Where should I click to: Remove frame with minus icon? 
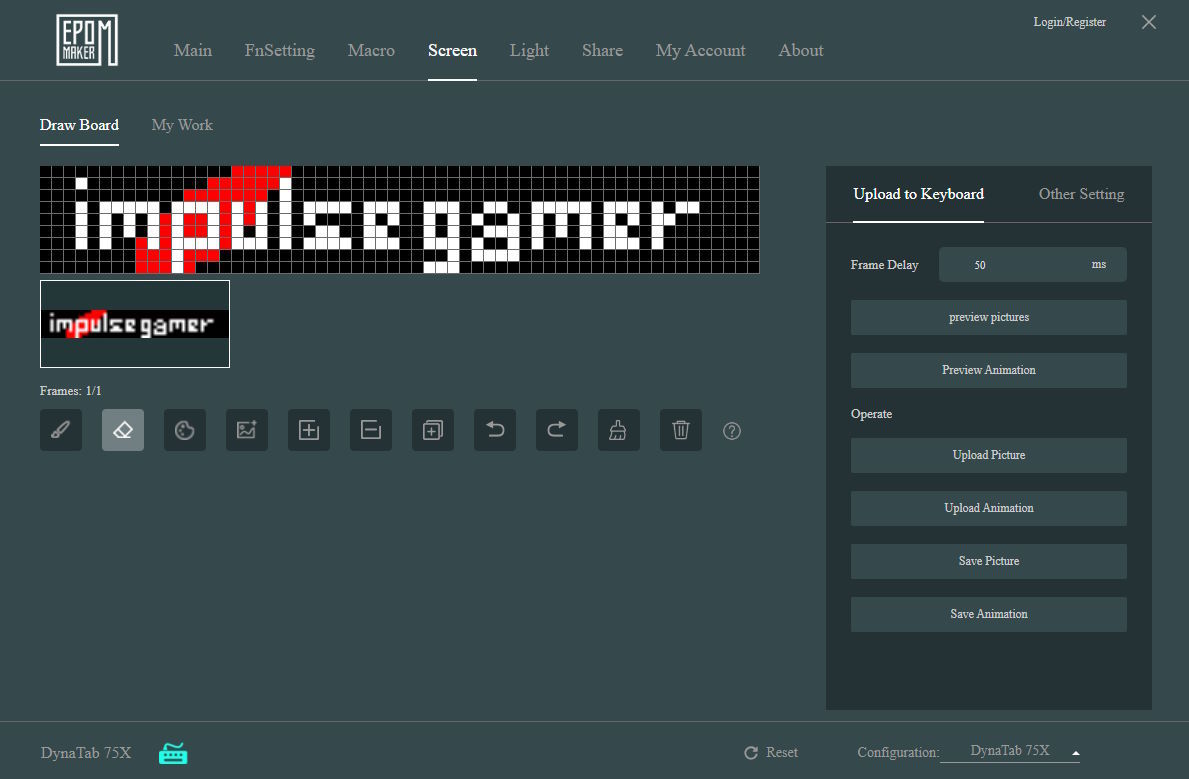[x=371, y=430]
